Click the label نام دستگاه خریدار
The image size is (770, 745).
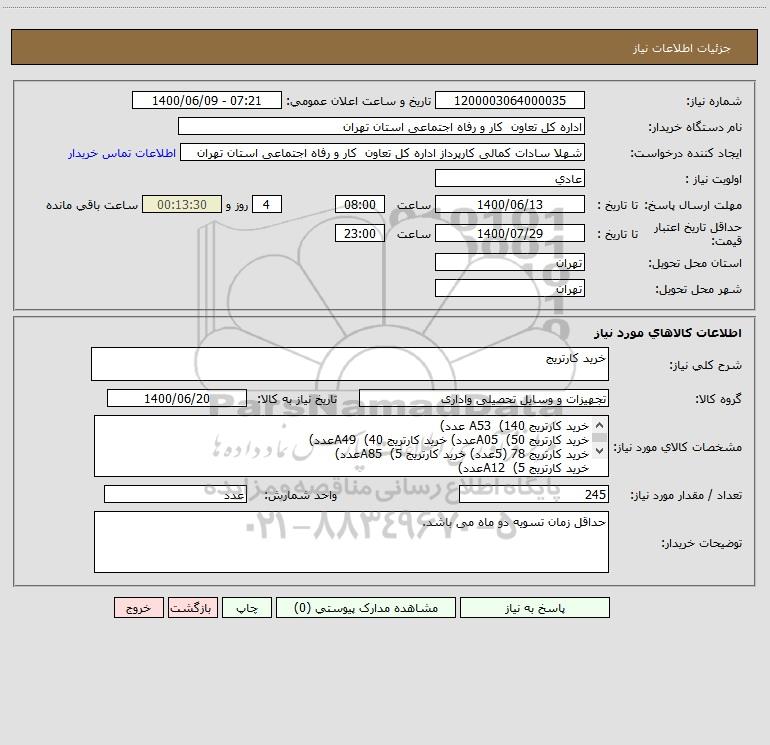tap(695, 127)
